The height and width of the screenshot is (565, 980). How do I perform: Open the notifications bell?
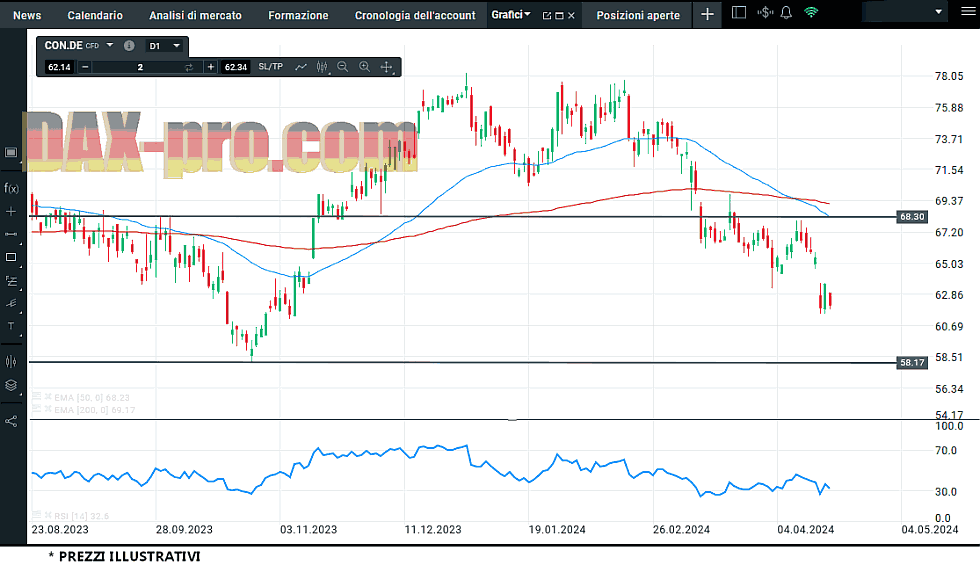pyautogui.click(x=786, y=12)
